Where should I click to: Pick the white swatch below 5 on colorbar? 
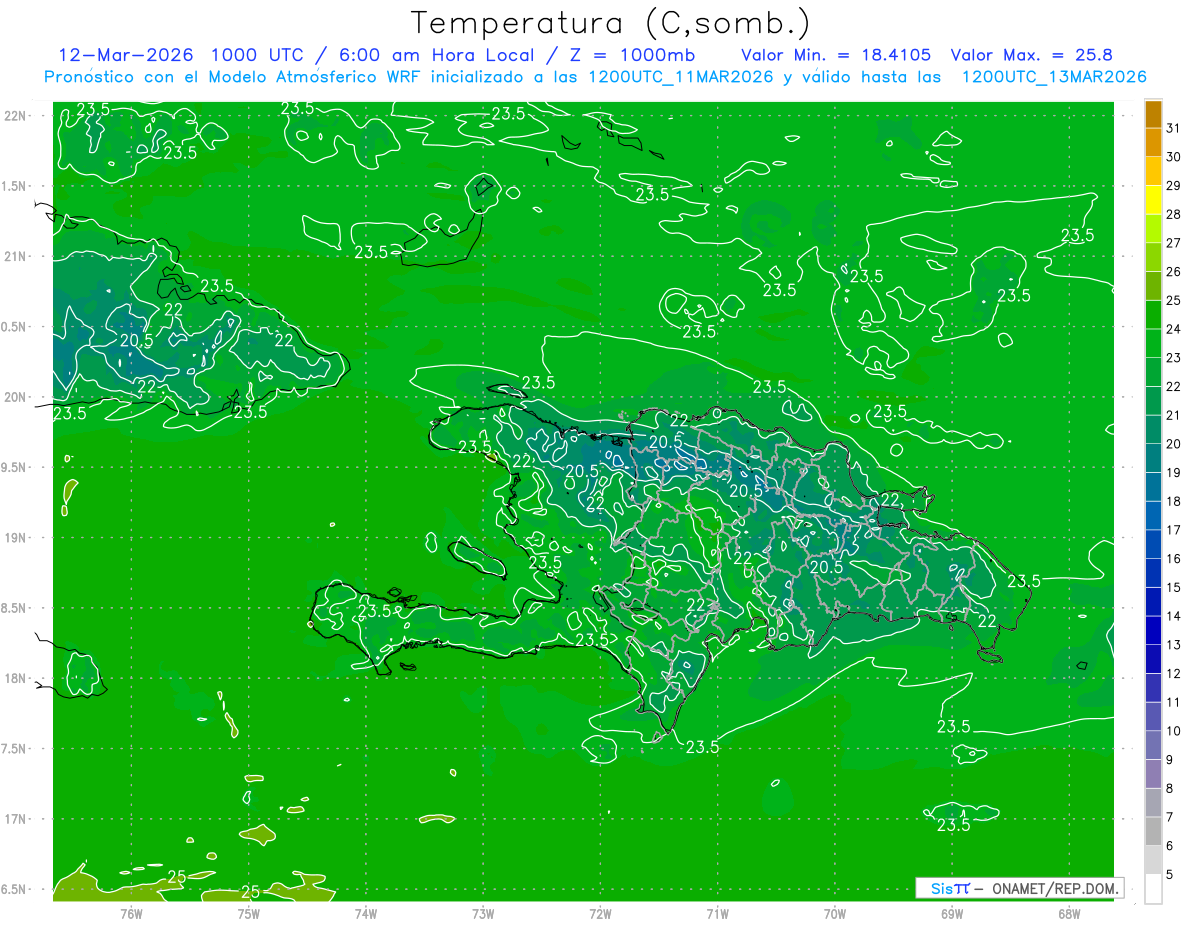(x=1153, y=889)
